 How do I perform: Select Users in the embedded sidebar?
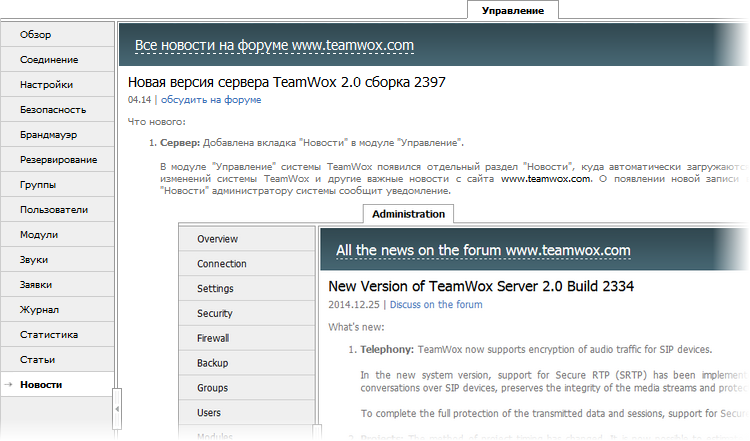pyautogui.click(x=247, y=413)
